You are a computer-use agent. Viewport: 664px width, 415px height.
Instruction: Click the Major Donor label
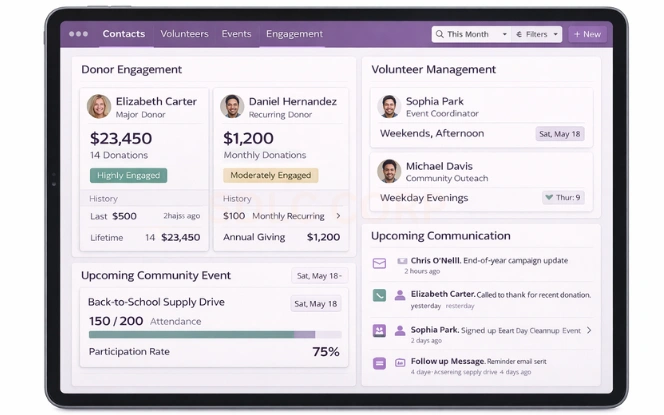coord(140,115)
